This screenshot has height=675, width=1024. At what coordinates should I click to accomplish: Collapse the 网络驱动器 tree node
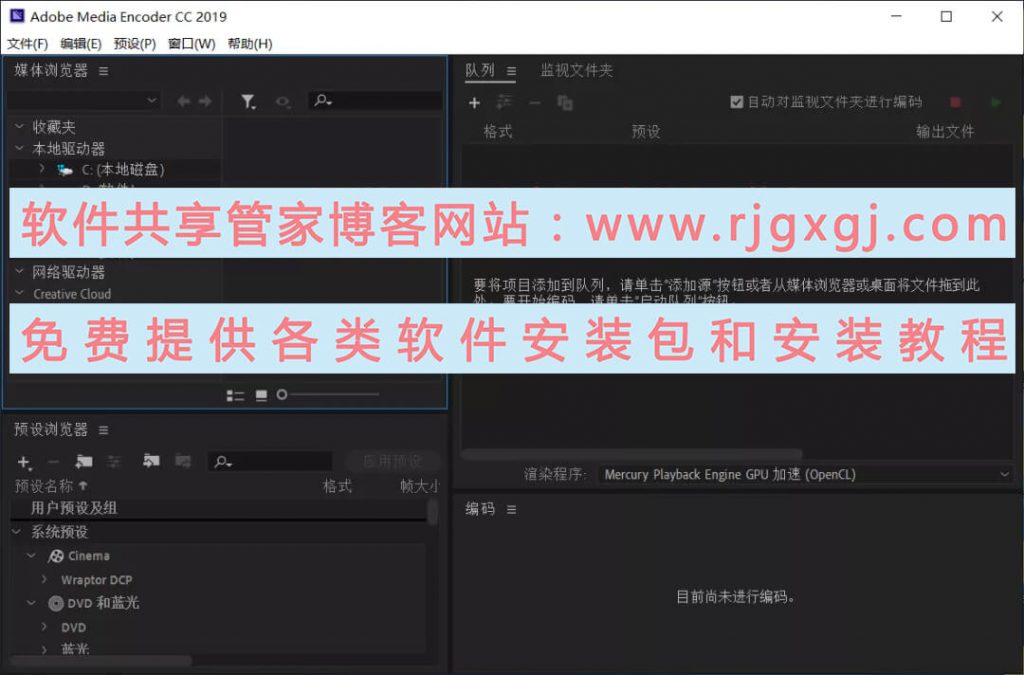[x=20, y=272]
